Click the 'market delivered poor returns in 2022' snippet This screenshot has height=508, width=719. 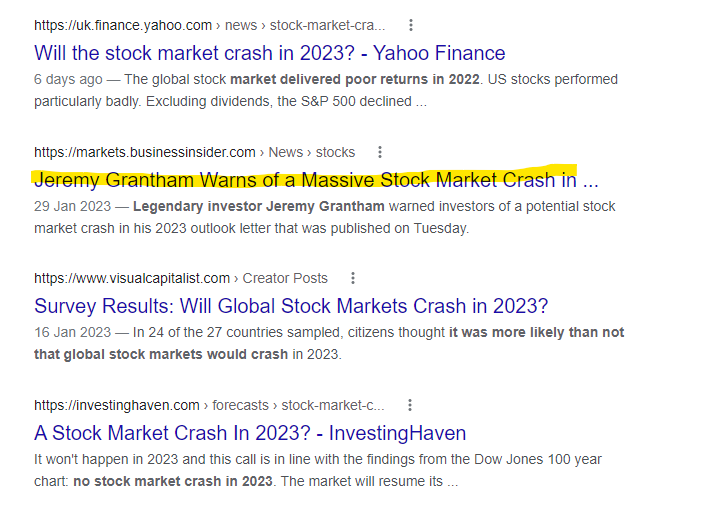point(355,79)
